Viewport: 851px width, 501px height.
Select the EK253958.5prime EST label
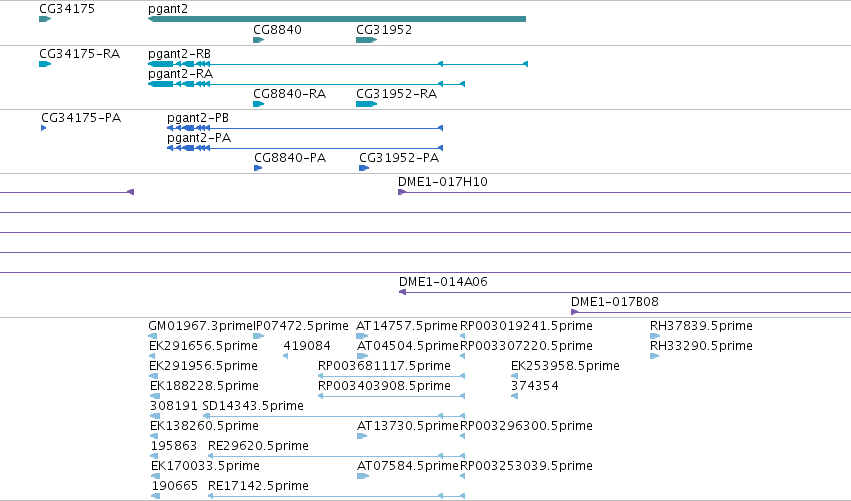(x=565, y=366)
